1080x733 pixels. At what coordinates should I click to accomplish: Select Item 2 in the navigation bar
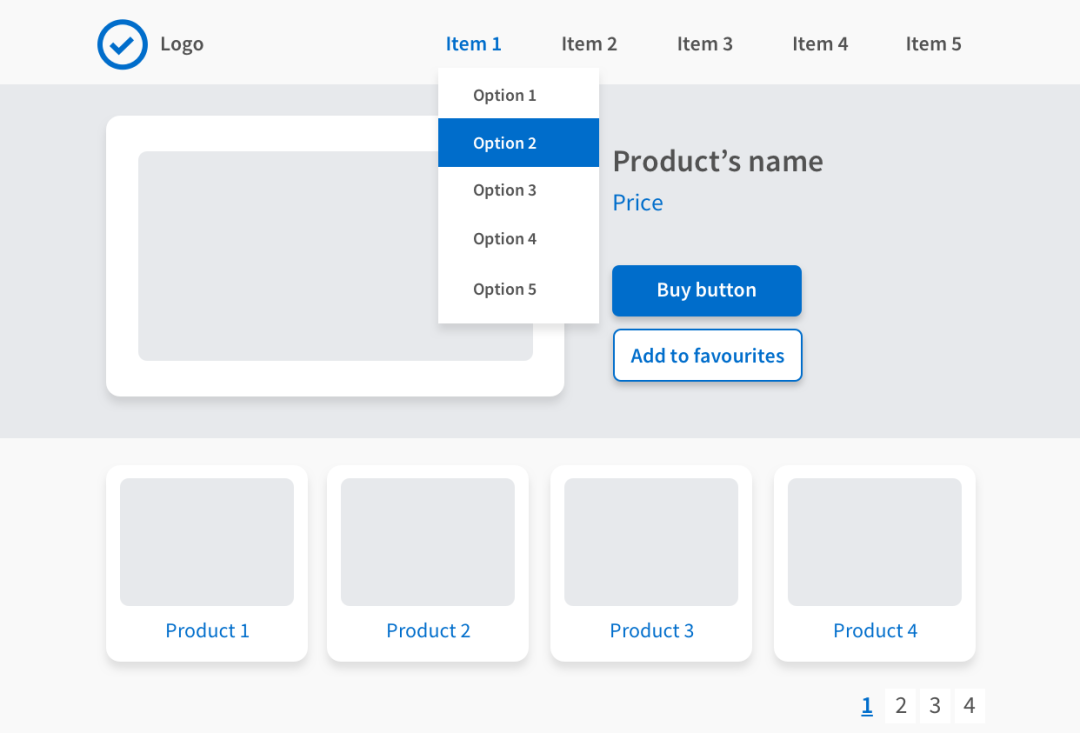589,44
